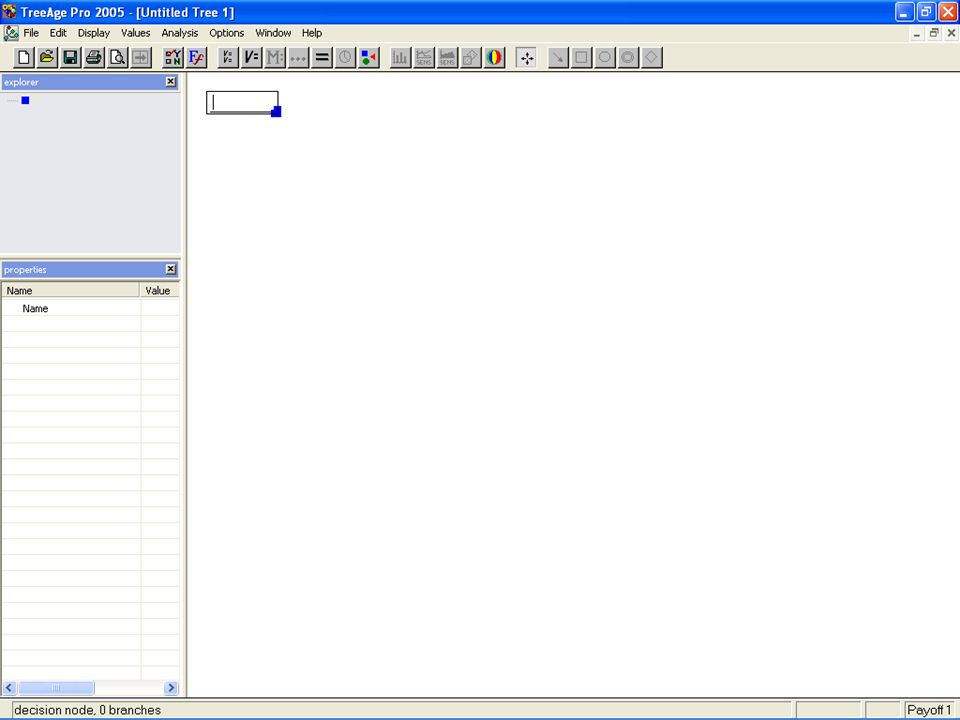Click the grayed dice-like toolbar icon

[x=470, y=58]
